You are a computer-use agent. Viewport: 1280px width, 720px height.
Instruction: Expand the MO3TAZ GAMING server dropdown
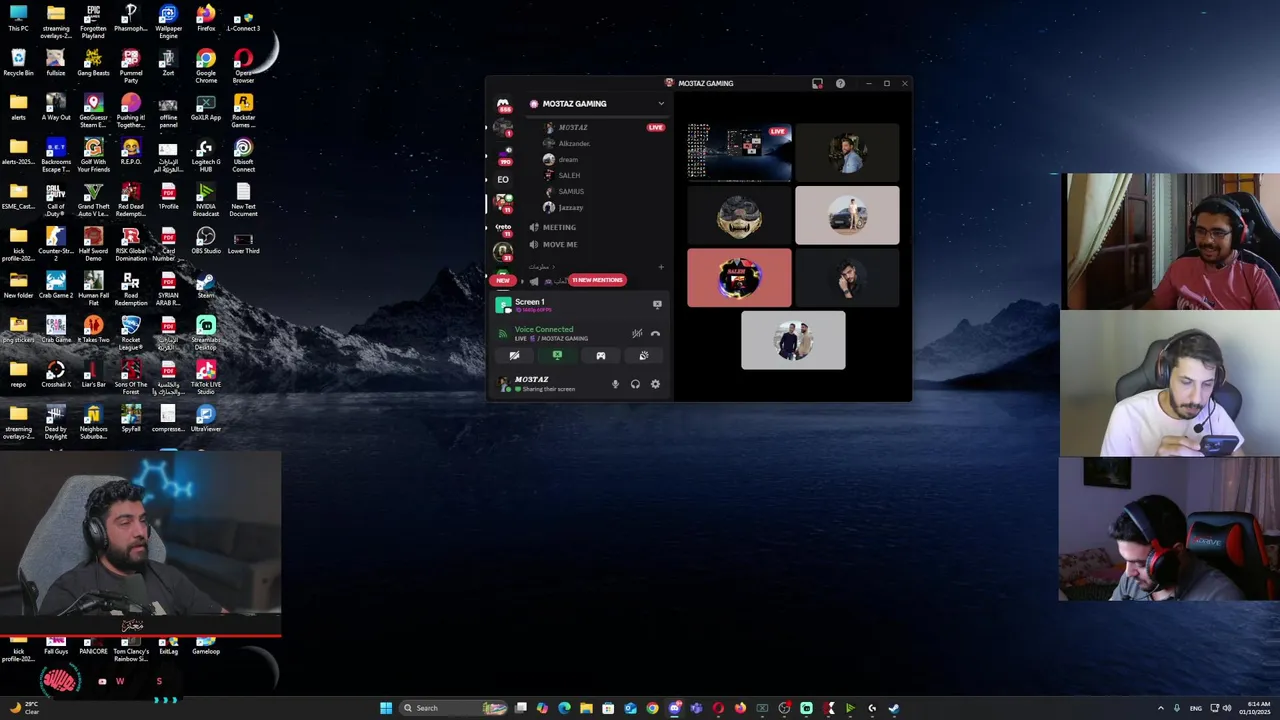[661, 104]
